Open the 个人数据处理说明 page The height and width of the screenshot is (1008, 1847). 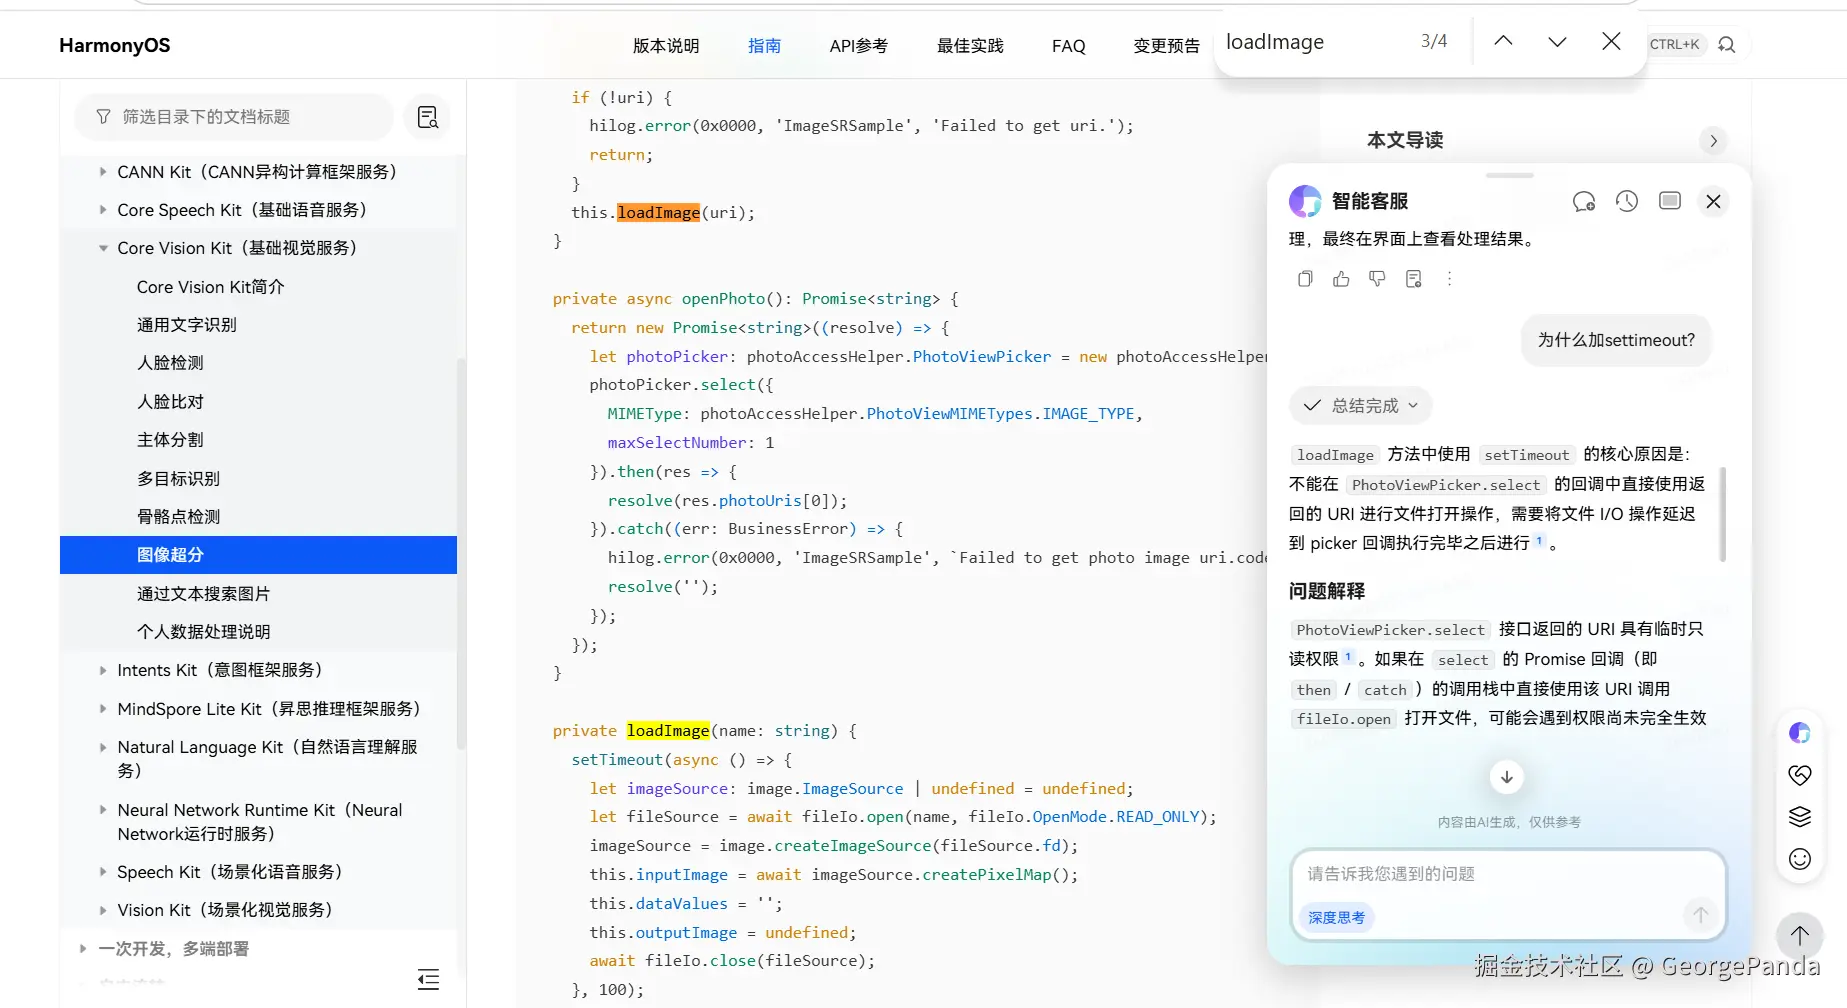pos(204,632)
